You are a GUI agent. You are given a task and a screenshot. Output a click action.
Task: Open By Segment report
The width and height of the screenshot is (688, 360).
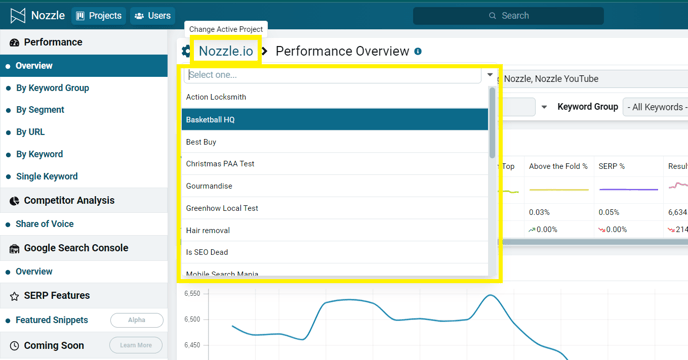[x=40, y=110]
